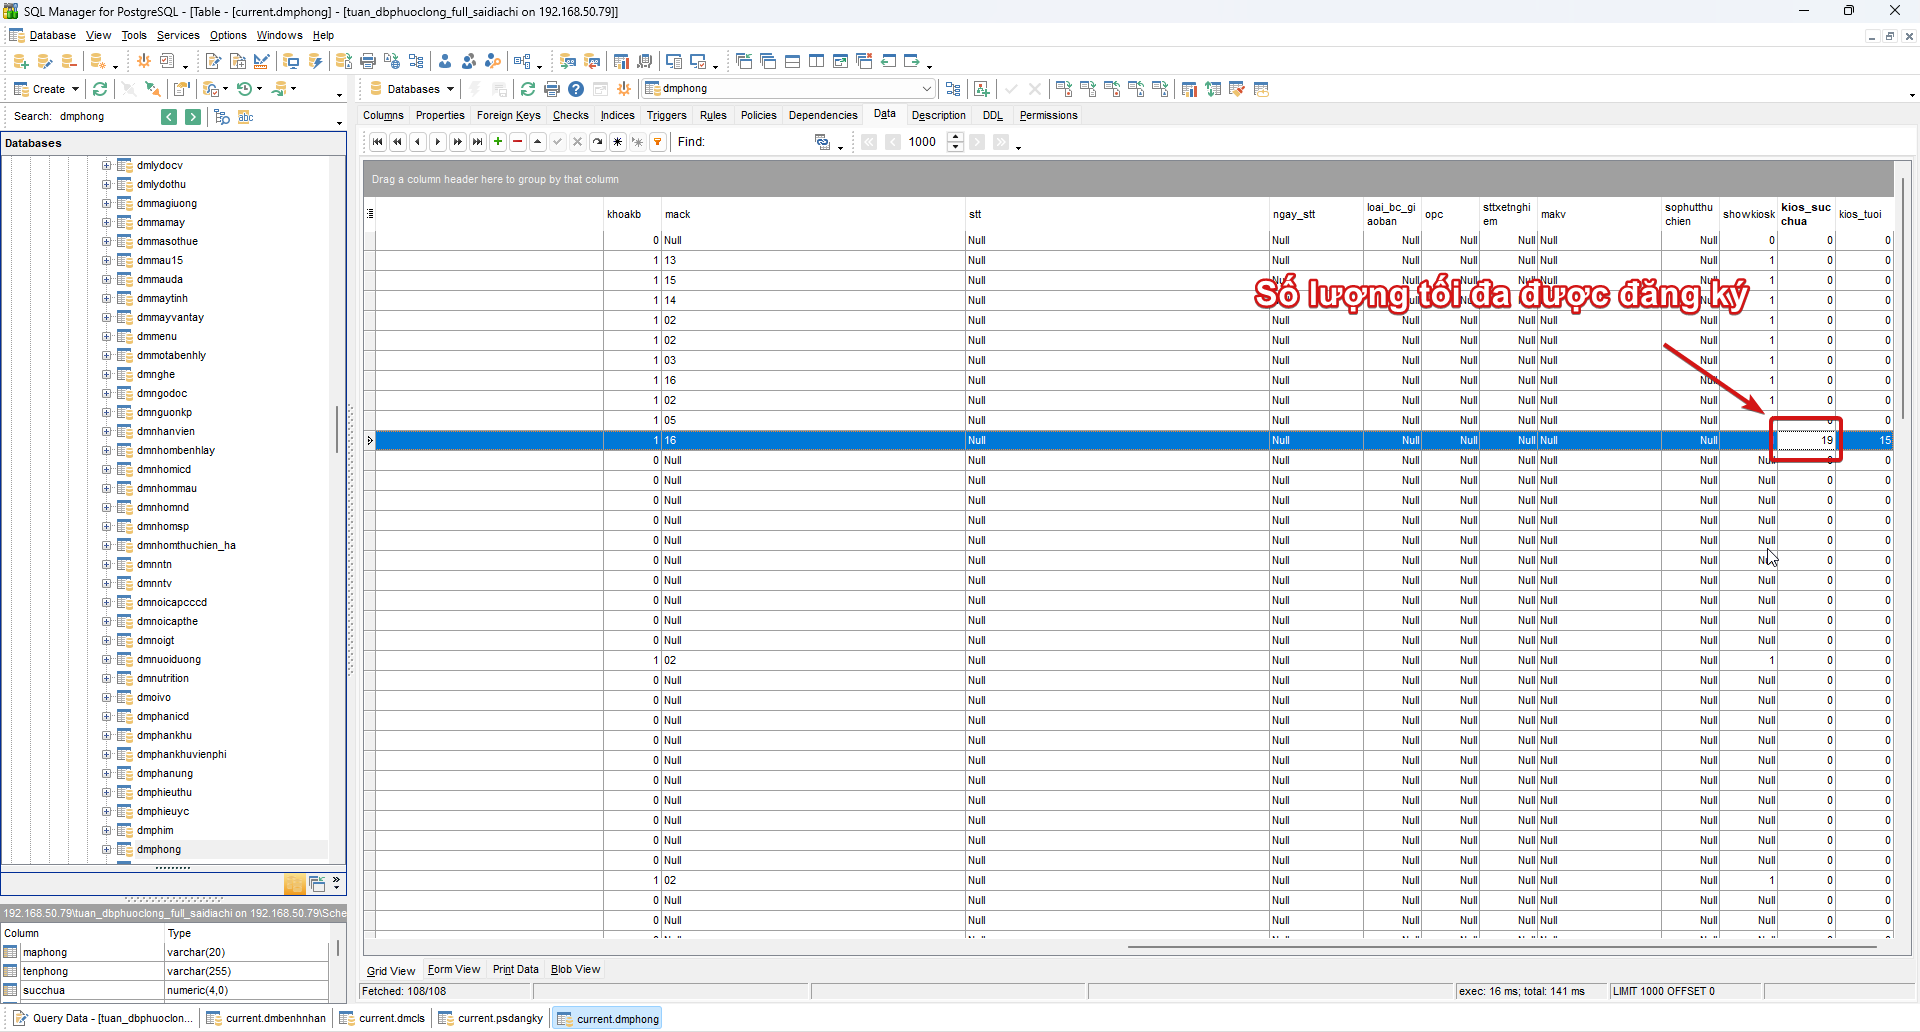The width and height of the screenshot is (1920, 1032).
Task: Switch to the Columns tab
Action: (384, 116)
